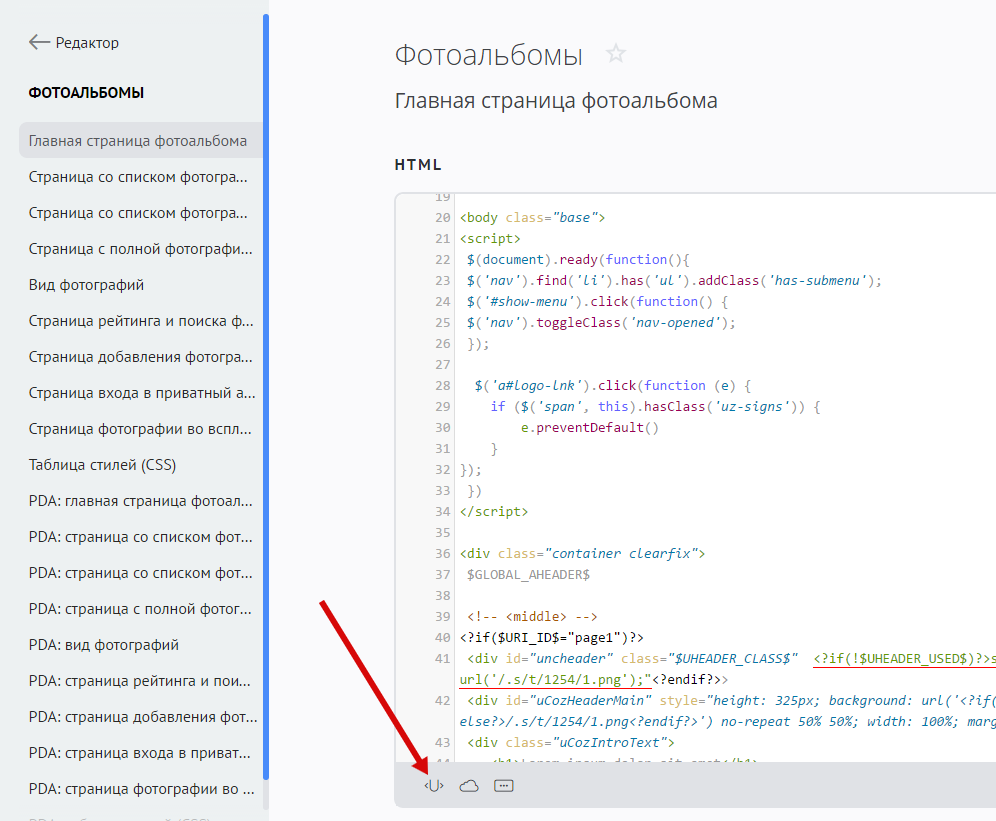
Task: Select Страница фотографии во всплывающем окне
Action: click(140, 429)
